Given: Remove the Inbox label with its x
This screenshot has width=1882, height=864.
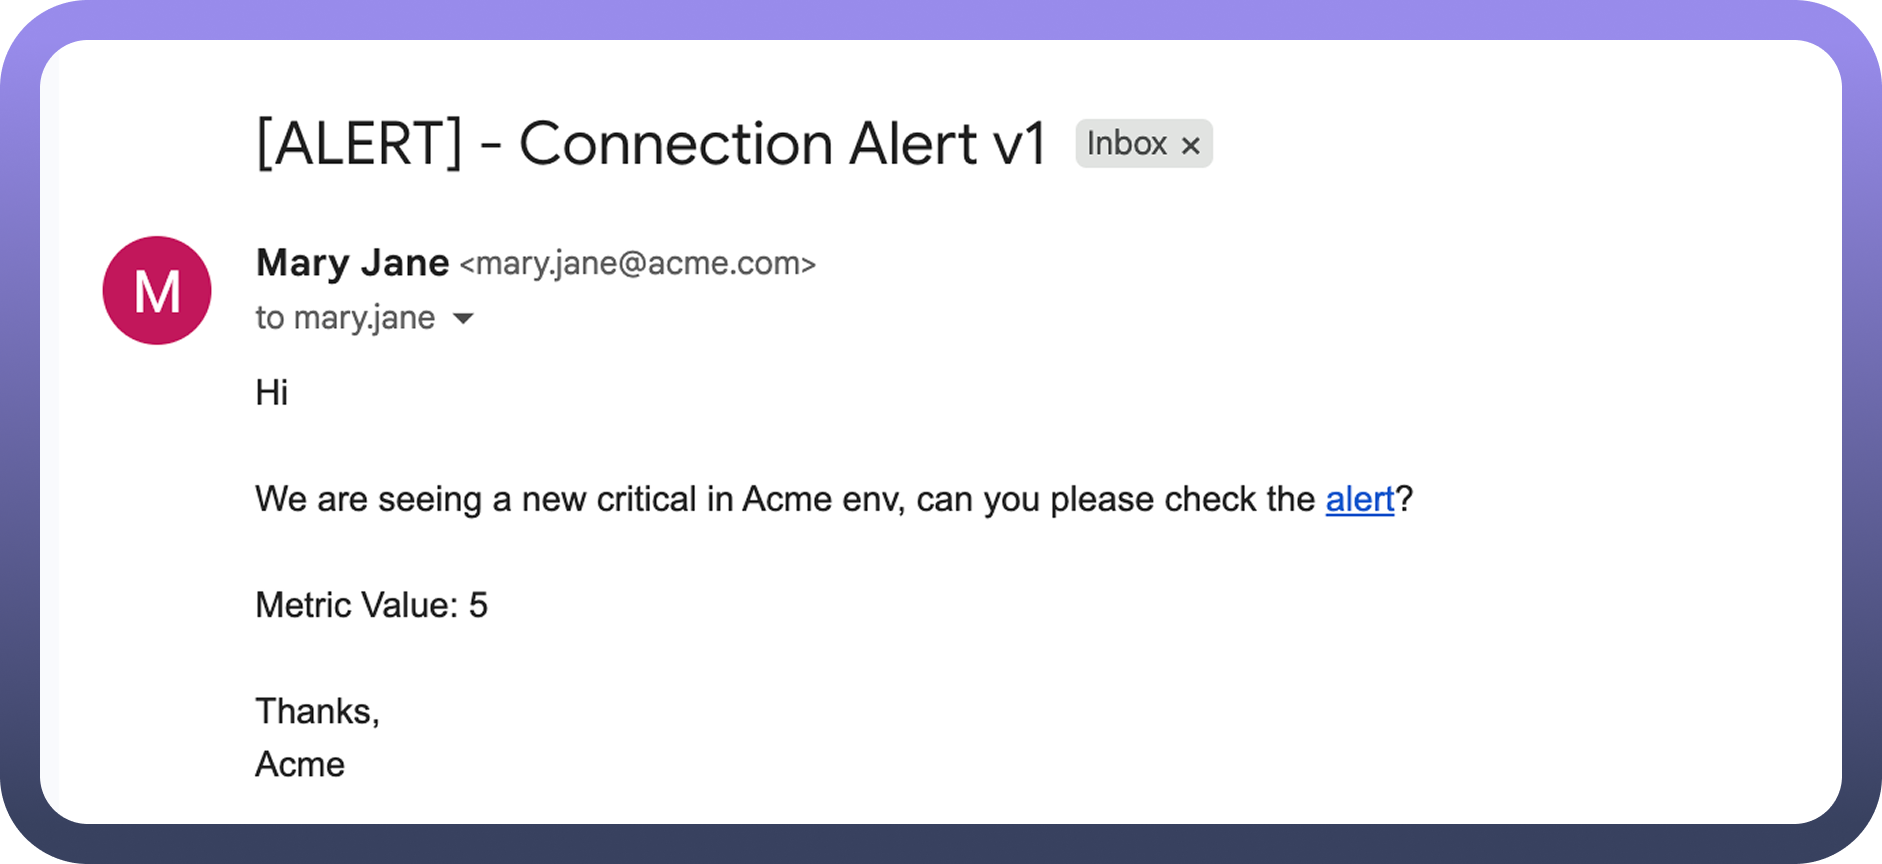Looking at the screenshot, I should click(1190, 145).
